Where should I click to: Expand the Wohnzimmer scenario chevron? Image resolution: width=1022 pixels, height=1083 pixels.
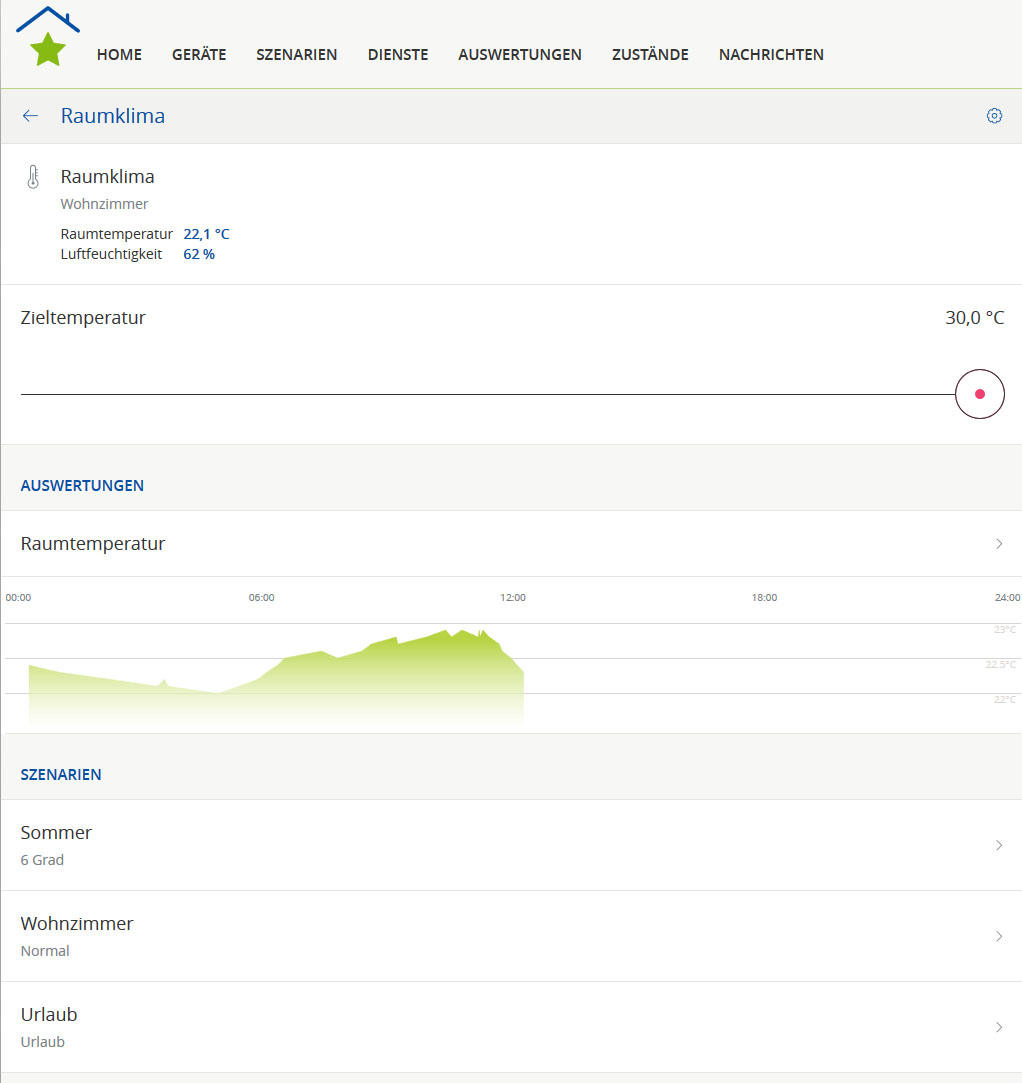coord(999,936)
